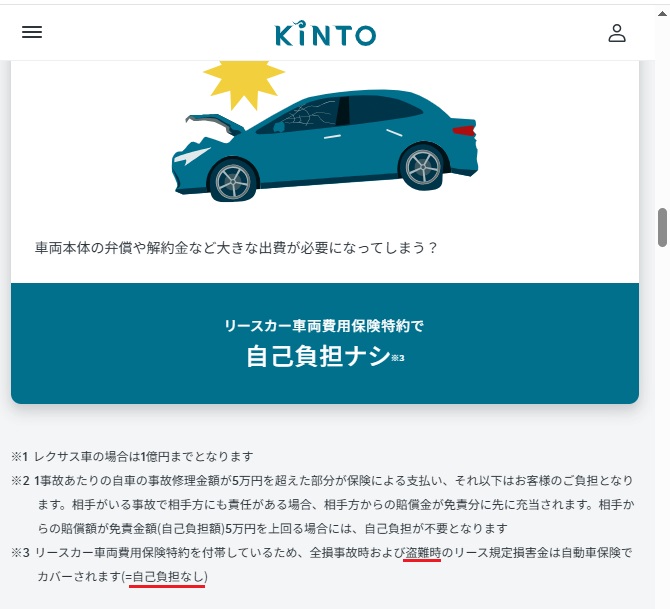Click the underlined 盗難時 text

[x=422, y=553]
